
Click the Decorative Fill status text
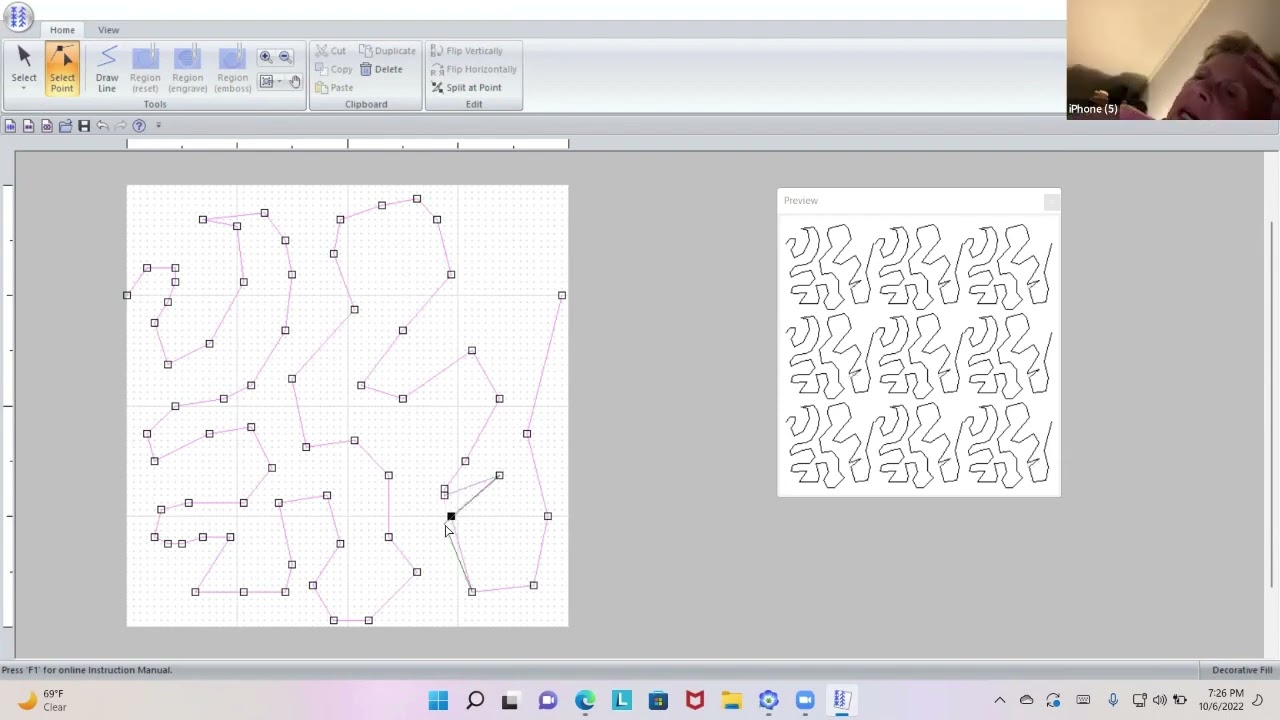(x=1242, y=670)
